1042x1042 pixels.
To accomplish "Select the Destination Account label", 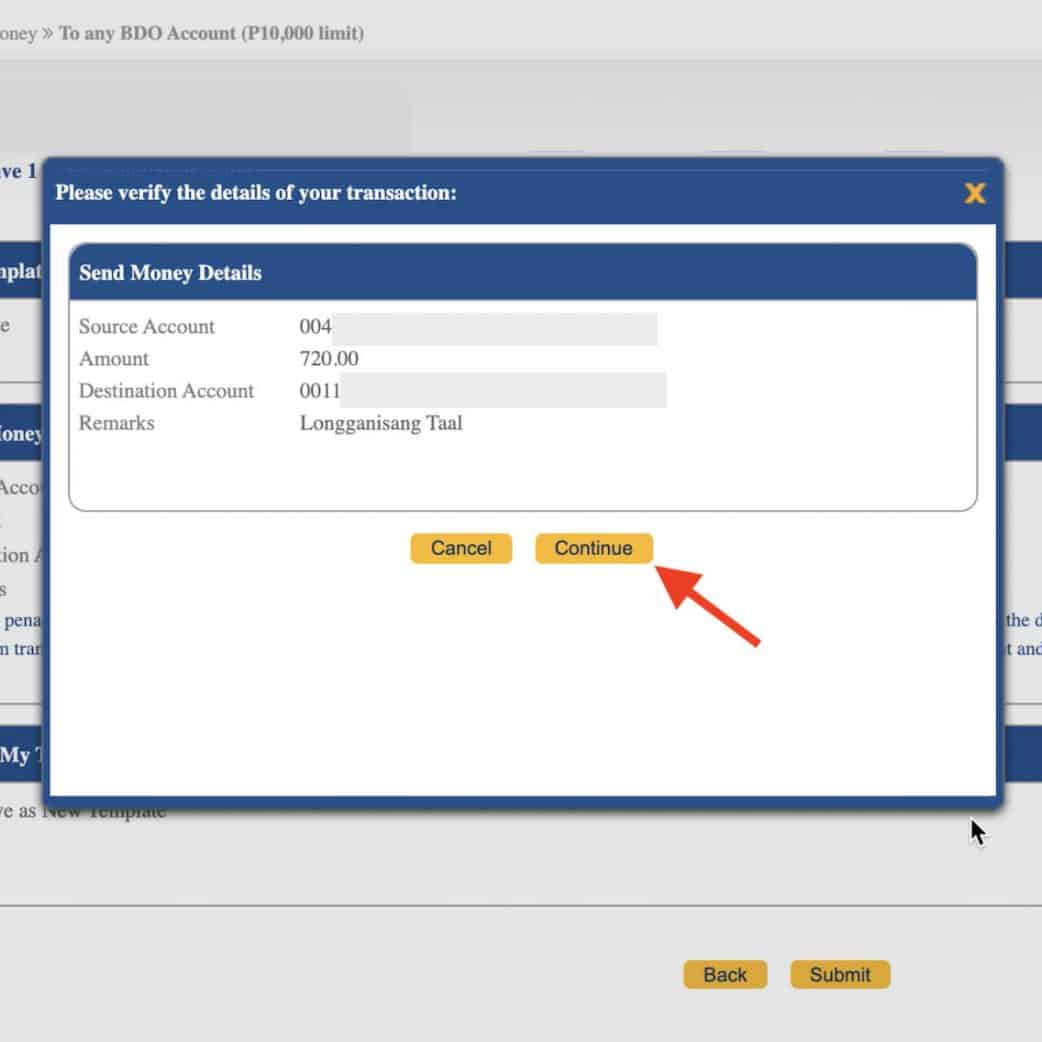I will [x=167, y=391].
